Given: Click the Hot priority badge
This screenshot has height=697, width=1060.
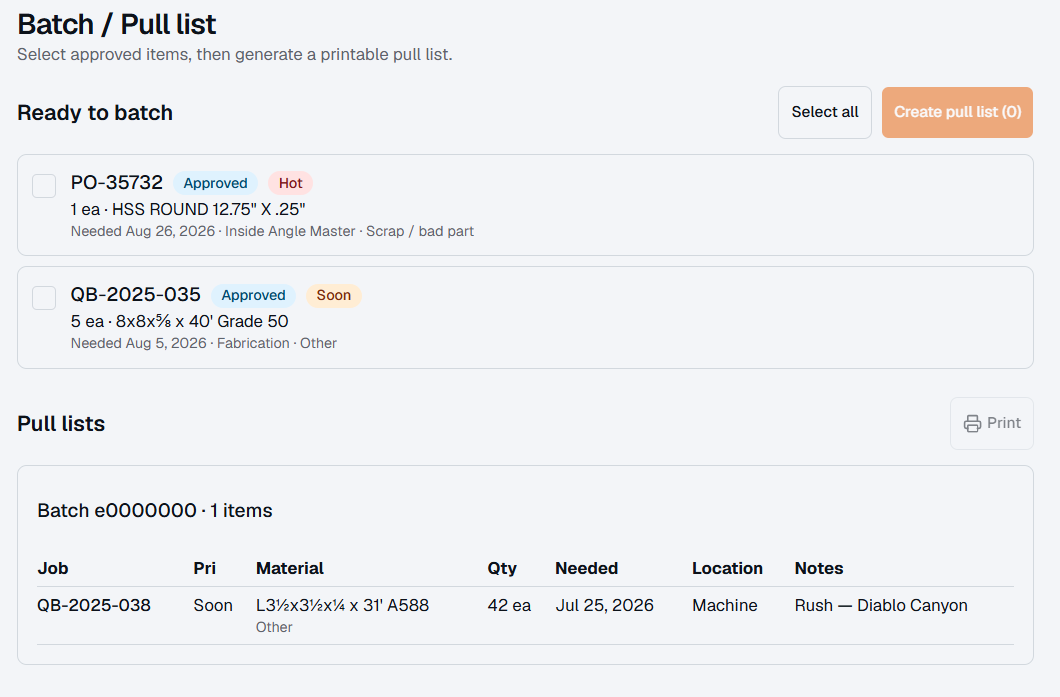Looking at the screenshot, I should coord(291,183).
